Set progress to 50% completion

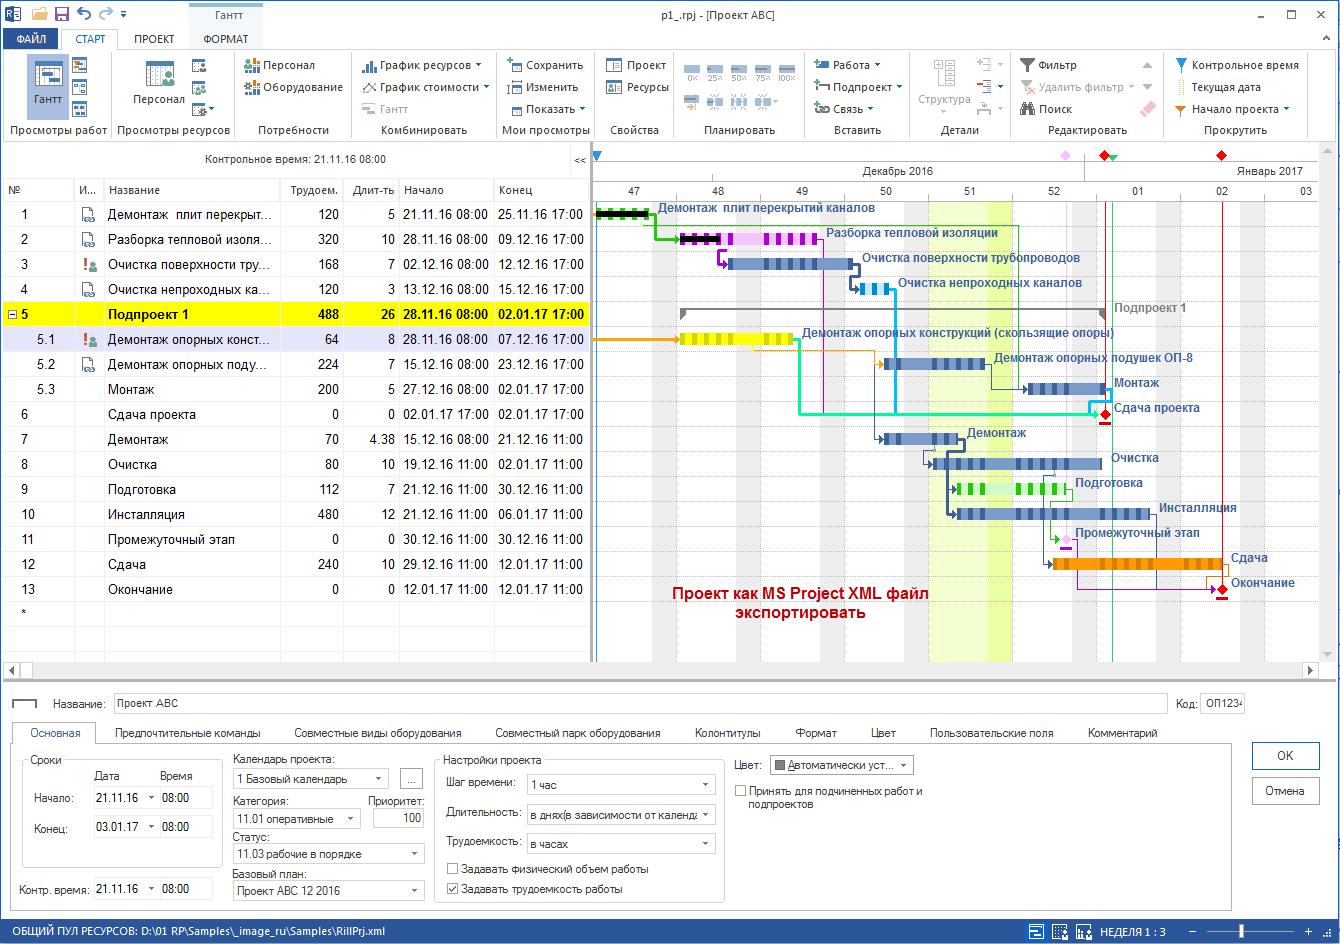(x=739, y=72)
